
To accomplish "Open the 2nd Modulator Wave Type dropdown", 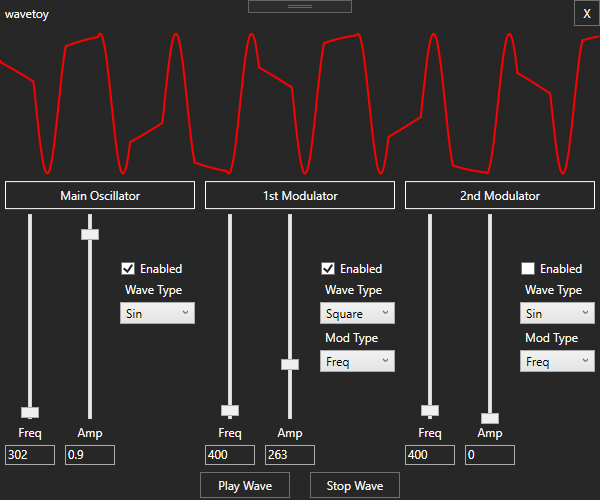I will point(557,313).
